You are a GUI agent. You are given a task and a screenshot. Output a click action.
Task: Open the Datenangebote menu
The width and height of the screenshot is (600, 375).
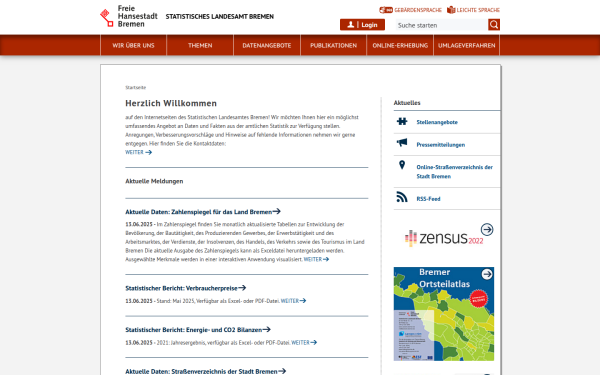267,45
